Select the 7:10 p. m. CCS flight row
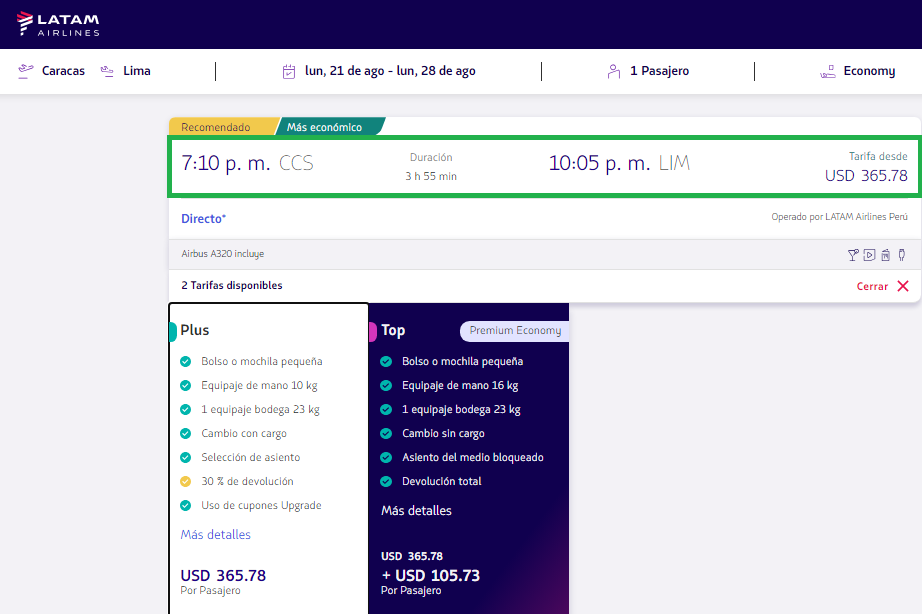The image size is (922, 614). 544,166
